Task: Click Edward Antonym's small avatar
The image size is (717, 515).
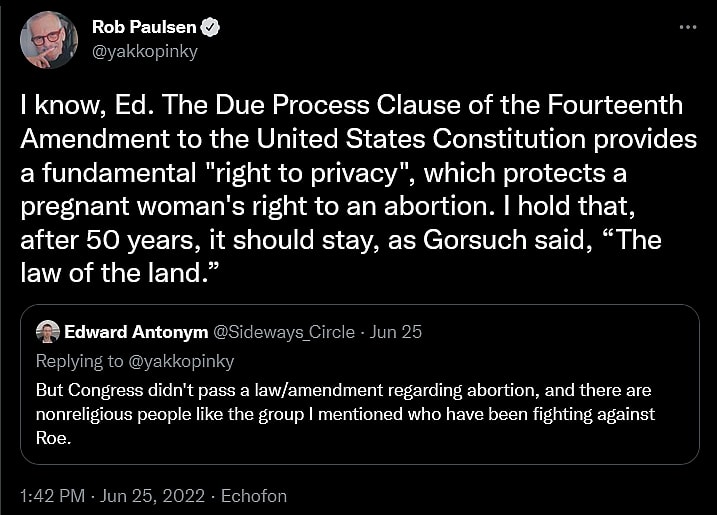Action: 47,332
